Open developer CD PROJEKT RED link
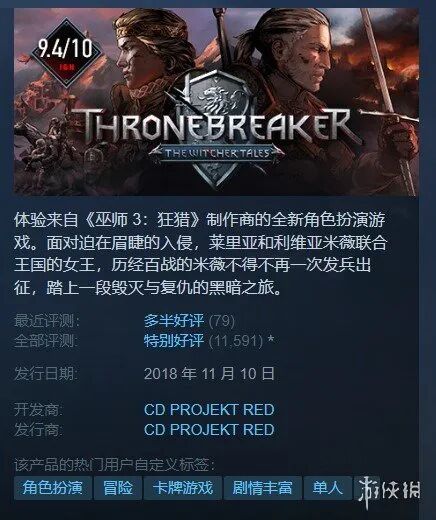Screen dimensions: 436x520 (209, 410)
